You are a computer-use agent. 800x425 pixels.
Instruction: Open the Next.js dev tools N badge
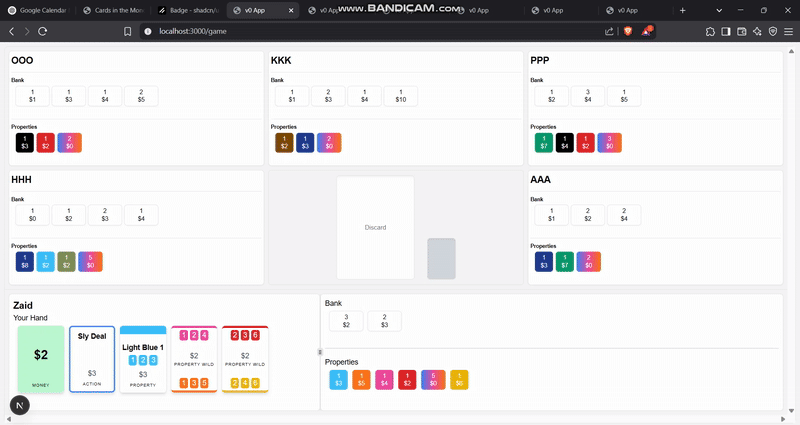(x=20, y=406)
